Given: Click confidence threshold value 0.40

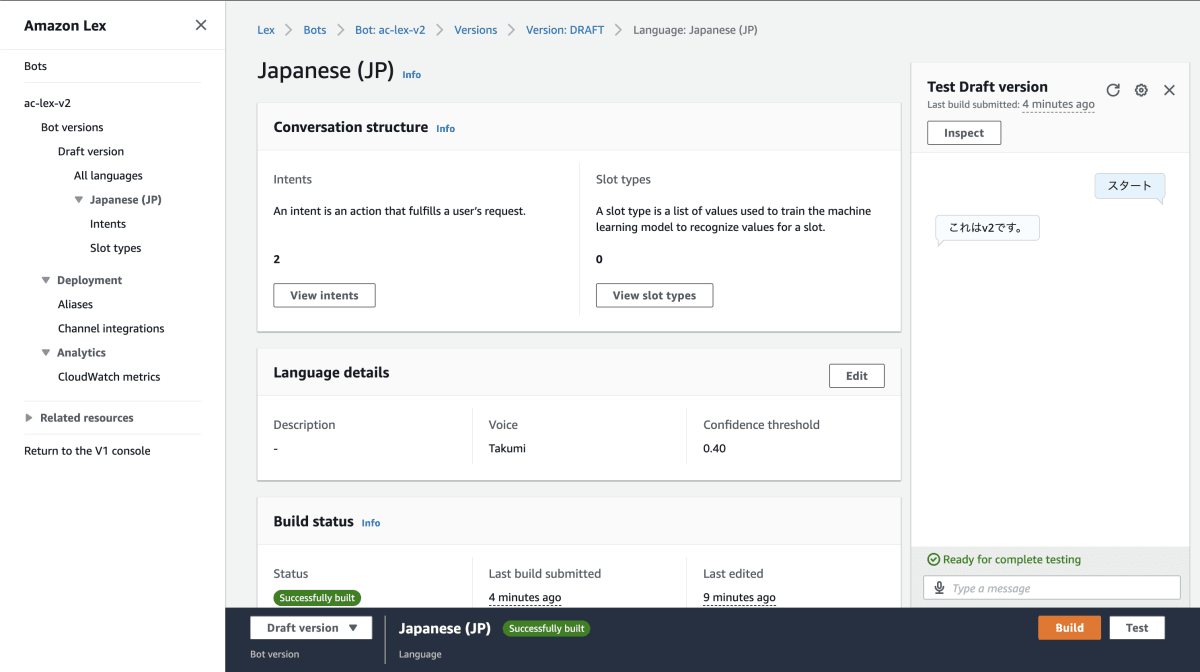Looking at the screenshot, I should [x=714, y=449].
